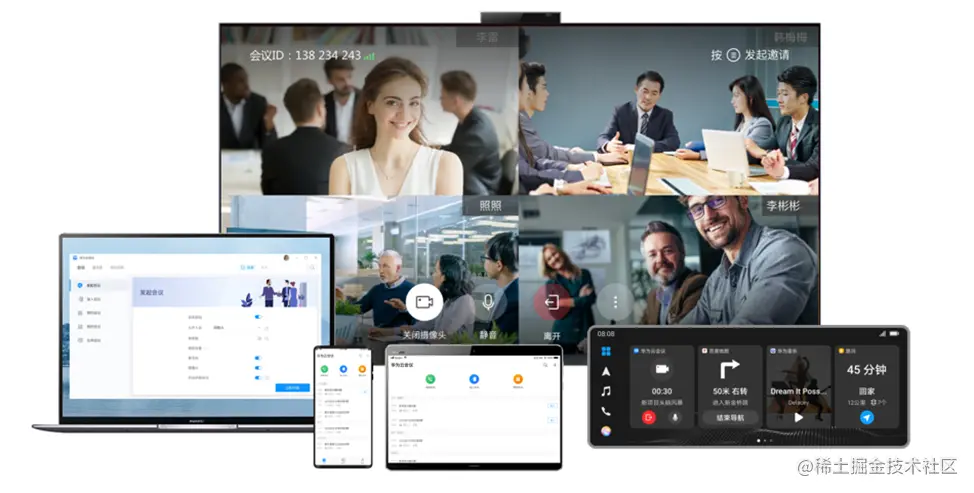Open phone handset icon in car sidebar
This screenshot has height=493, width=974.
606,411
